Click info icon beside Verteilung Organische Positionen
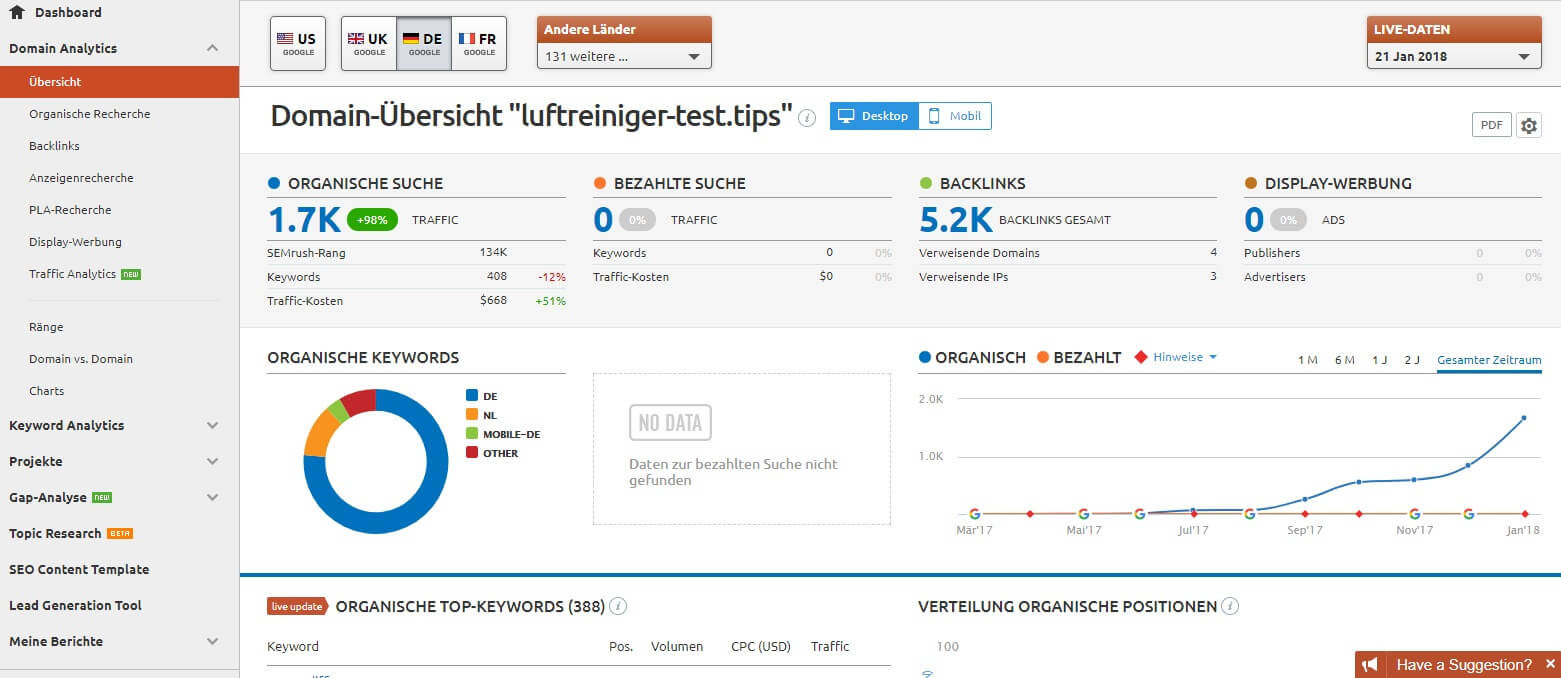Image resolution: width=1561 pixels, height=678 pixels. pyautogui.click(x=1230, y=606)
